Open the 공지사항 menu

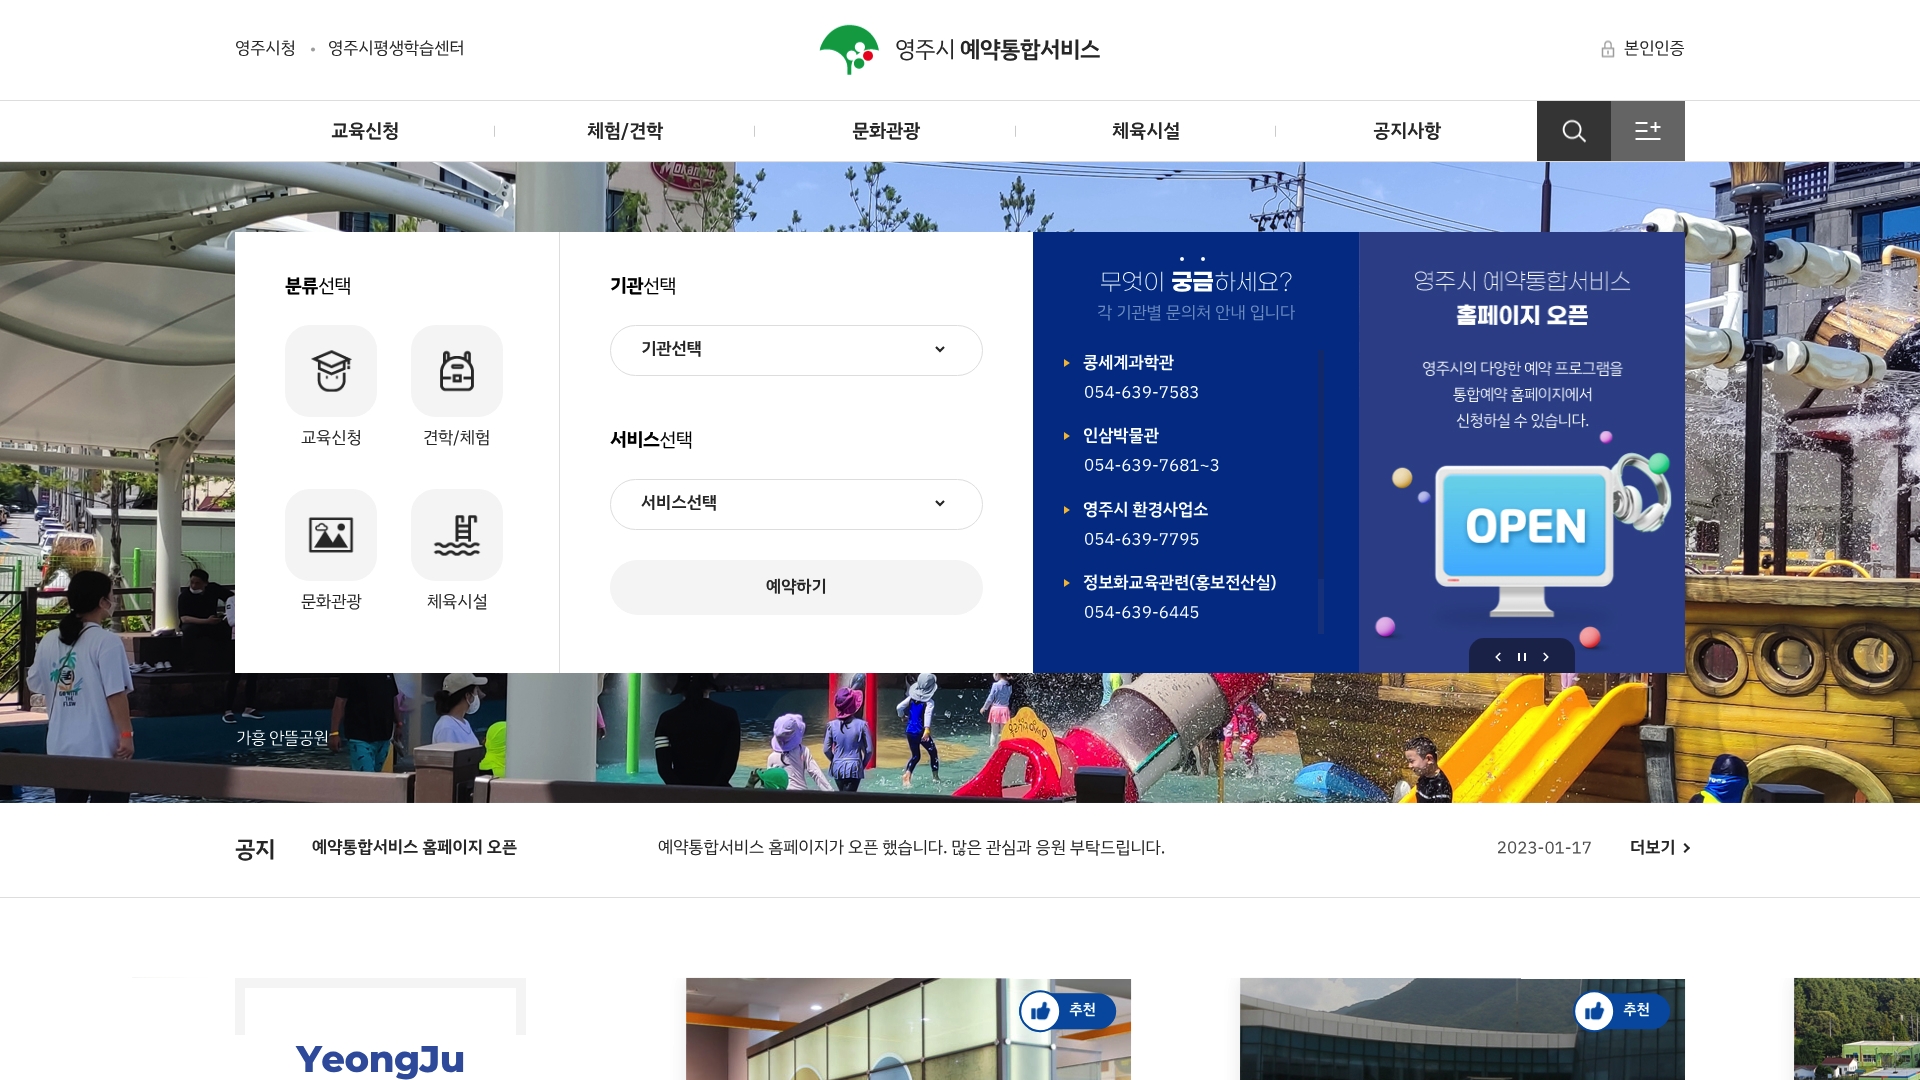(x=1407, y=131)
